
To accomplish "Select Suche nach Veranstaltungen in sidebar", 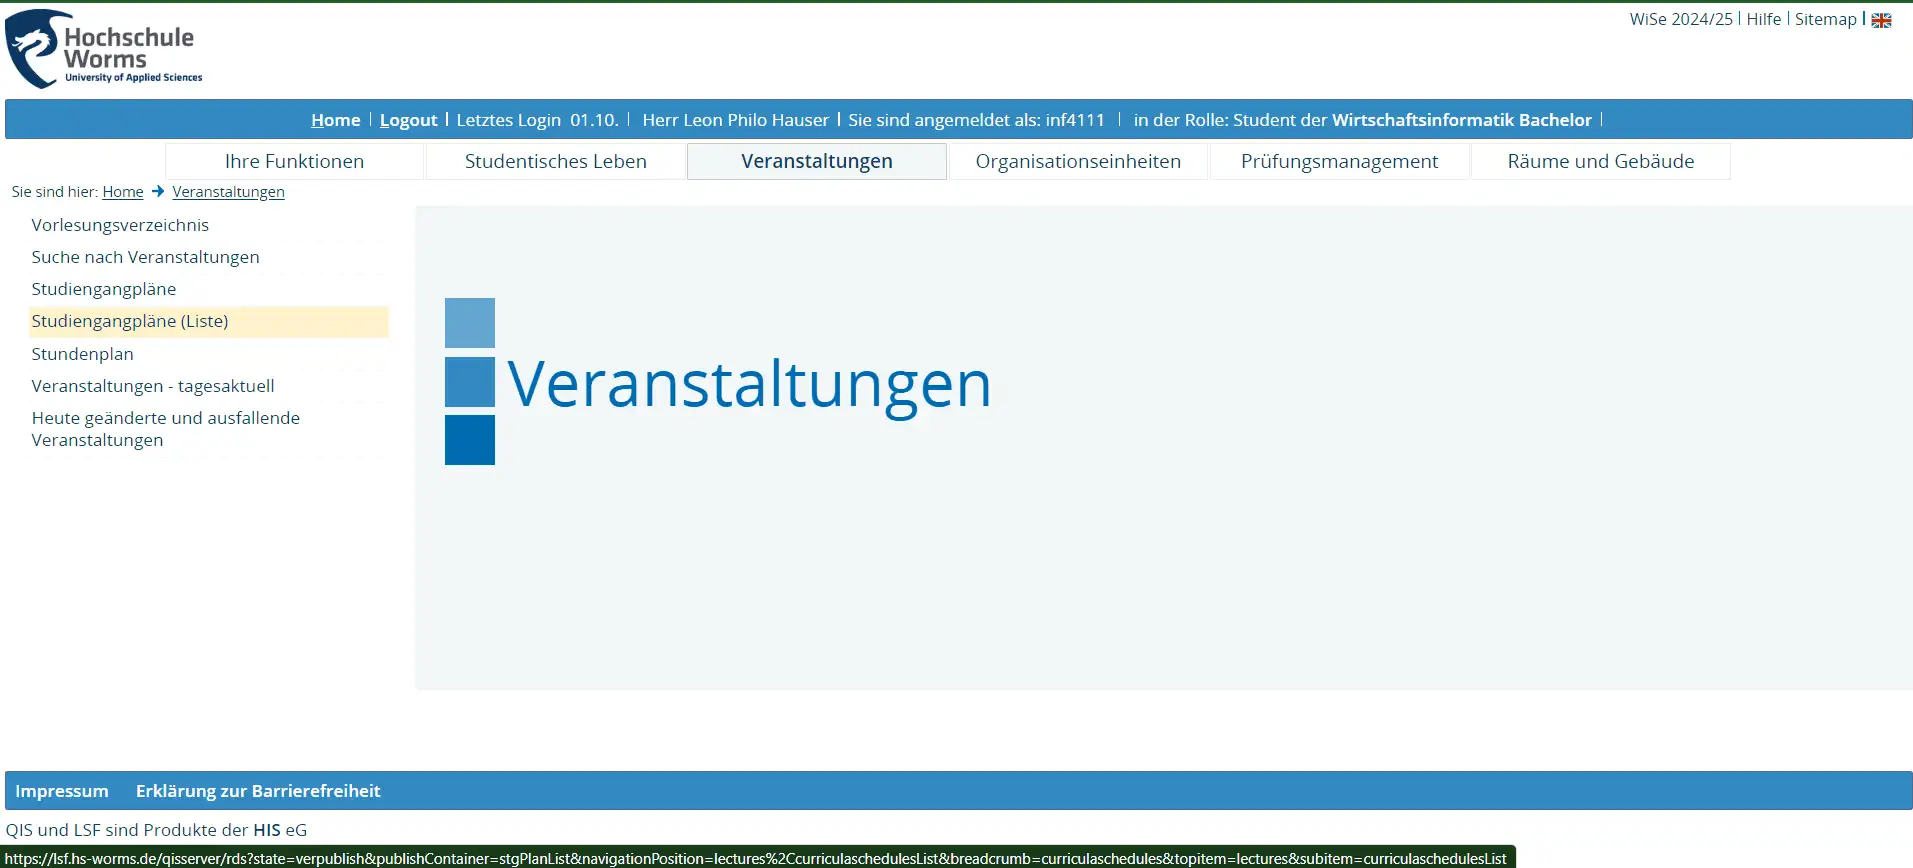I will [145, 257].
